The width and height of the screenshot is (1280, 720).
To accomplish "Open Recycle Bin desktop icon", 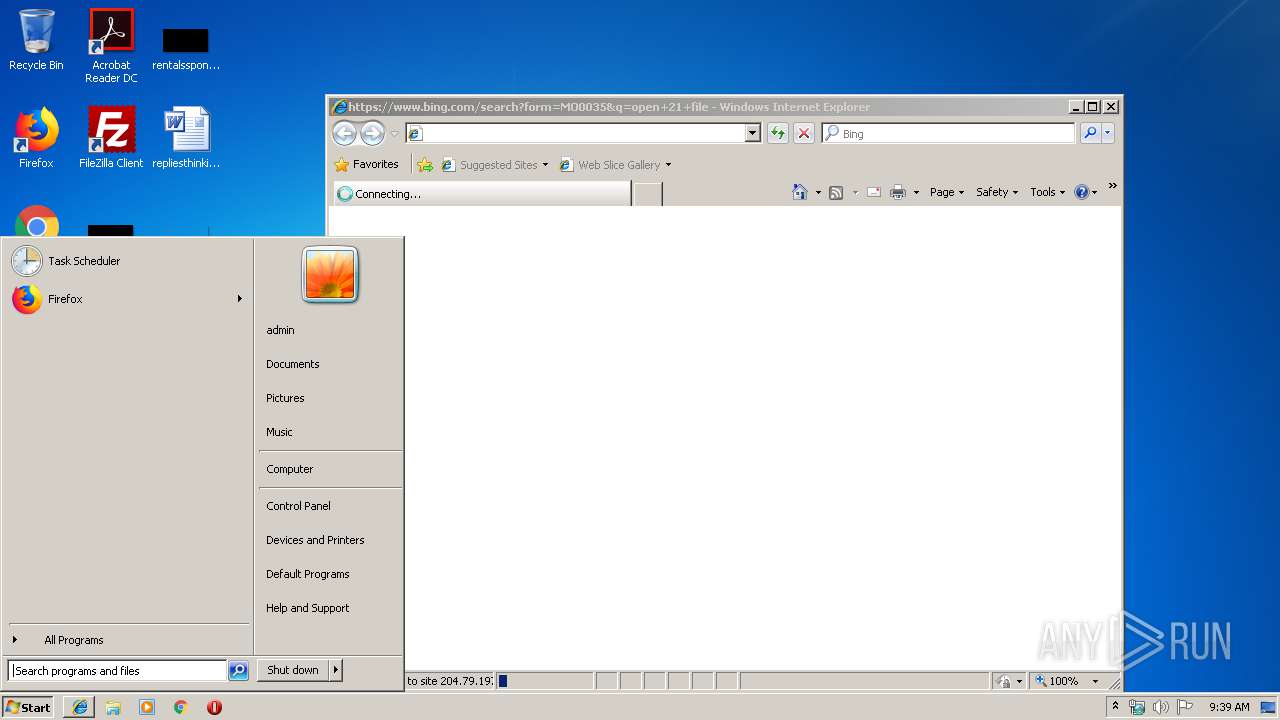I will [x=36, y=40].
